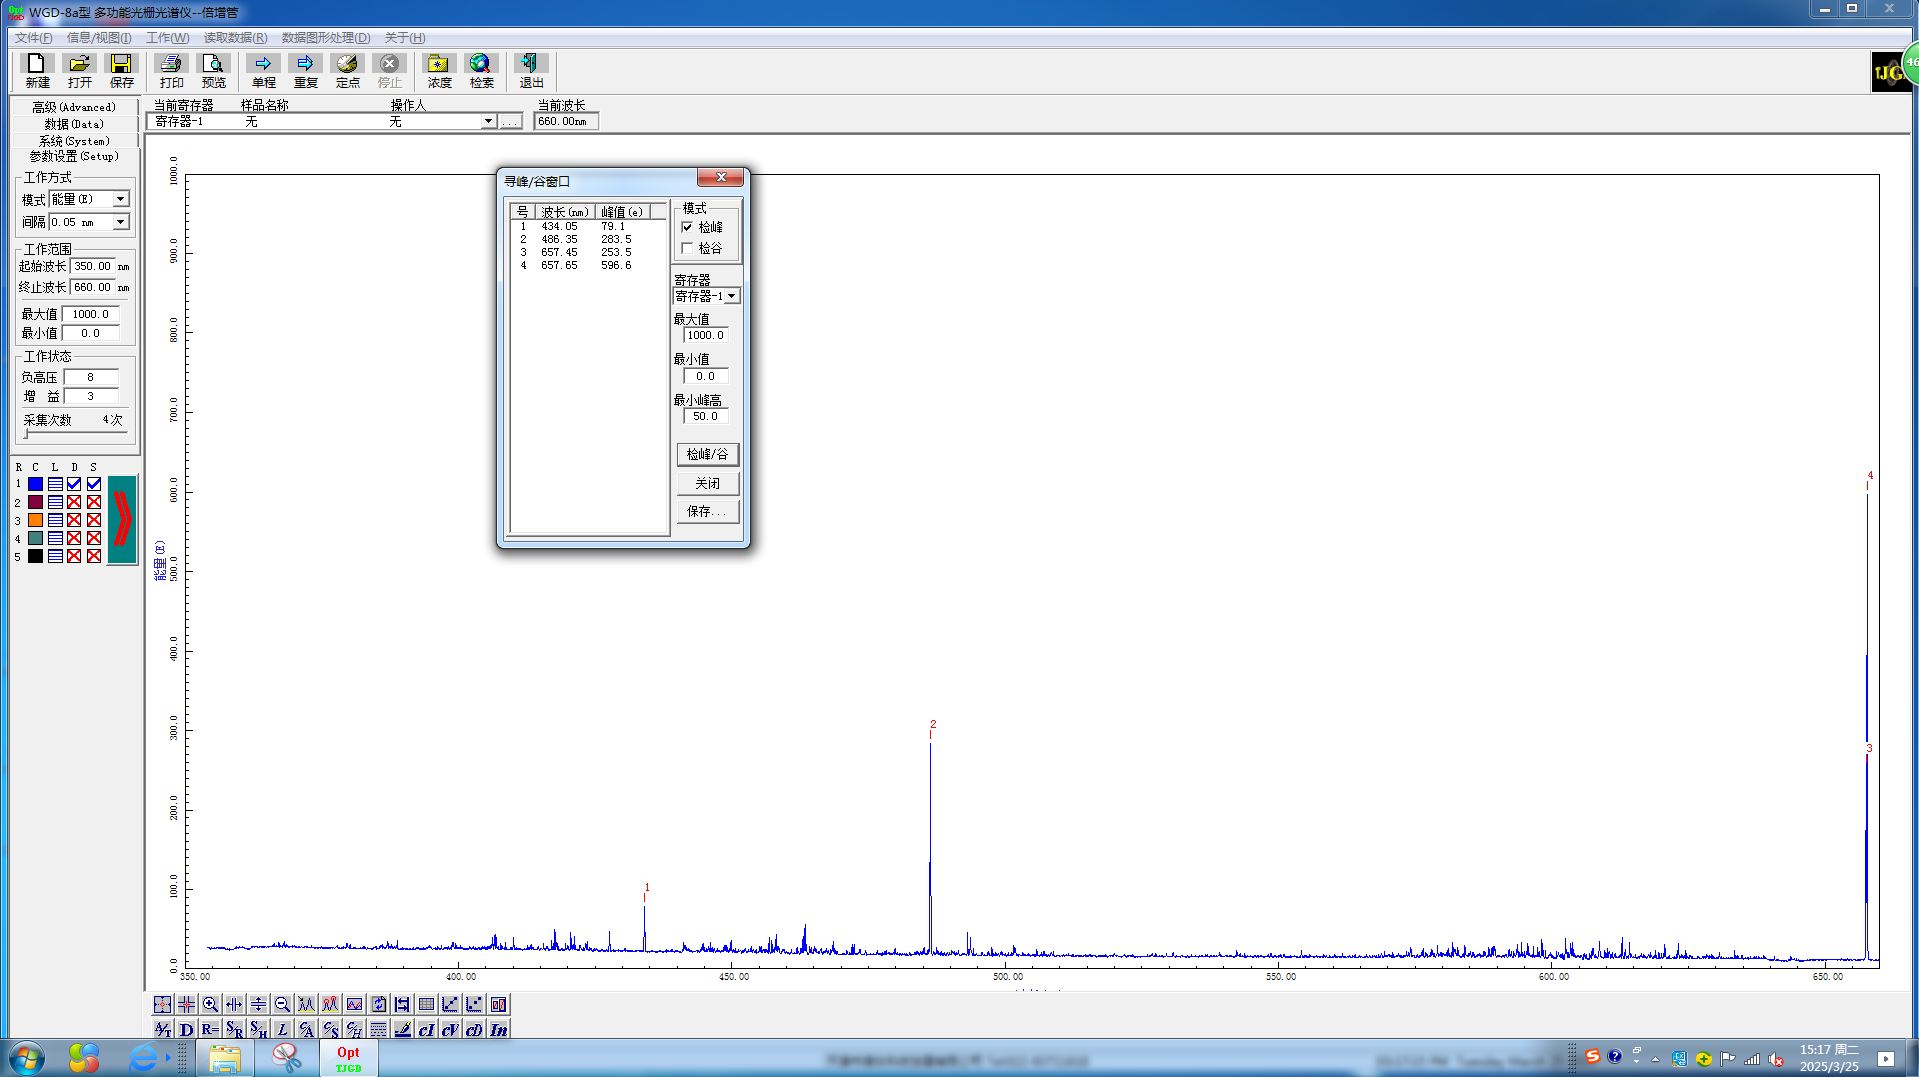Viewport: 1919px width, 1077px height.
Task: Click the R= tool icon
Action: pyautogui.click(x=210, y=1029)
